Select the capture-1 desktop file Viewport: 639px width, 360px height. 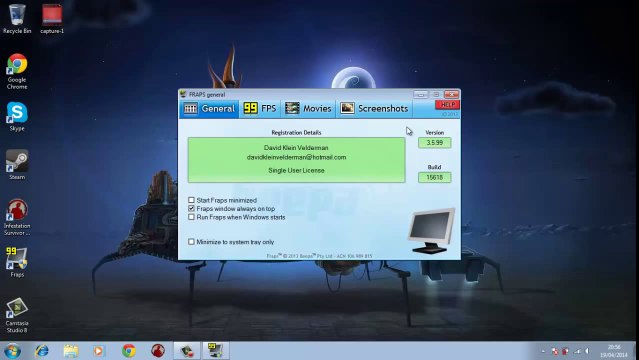pos(52,18)
